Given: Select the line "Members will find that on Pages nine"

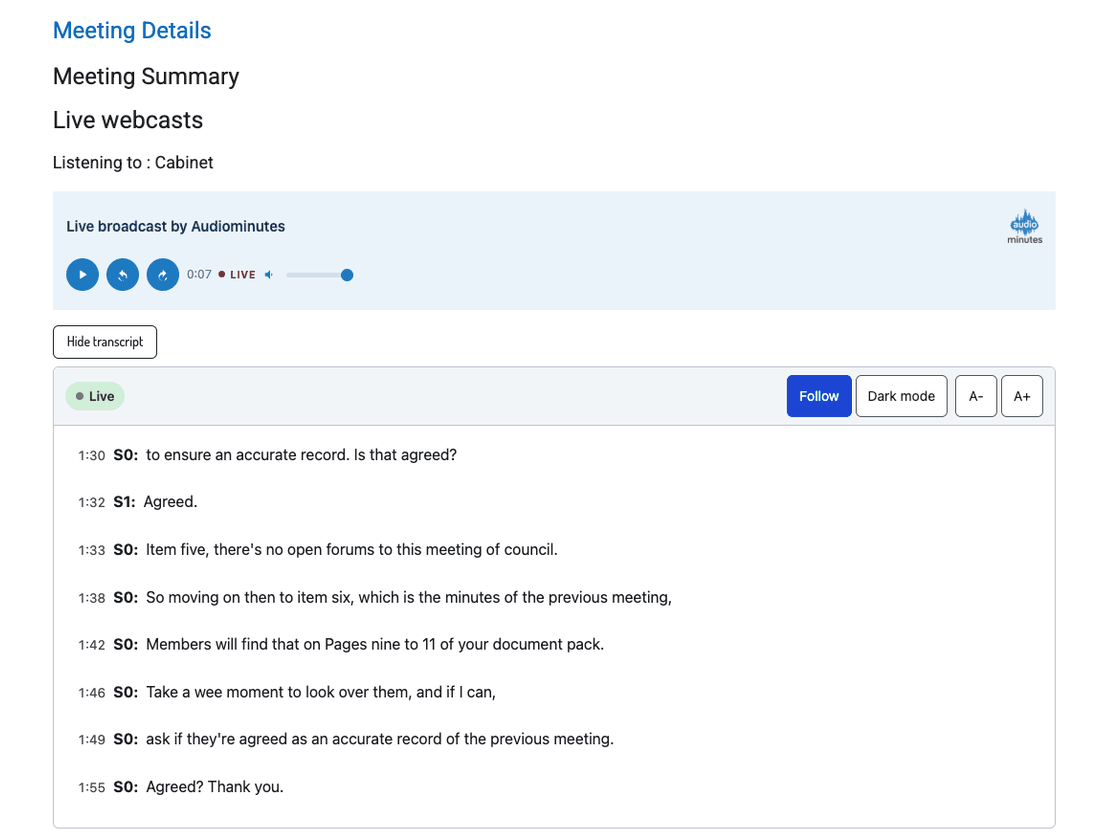Looking at the screenshot, I should point(375,644).
